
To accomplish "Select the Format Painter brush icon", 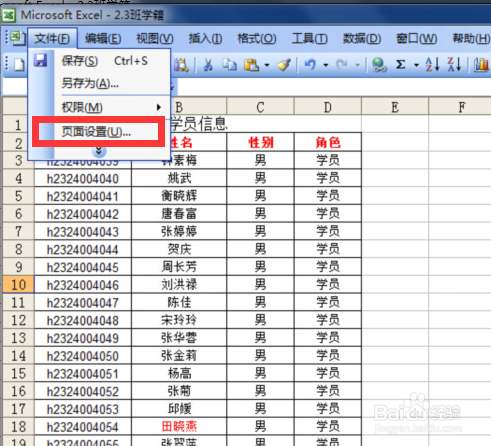I will [284, 64].
